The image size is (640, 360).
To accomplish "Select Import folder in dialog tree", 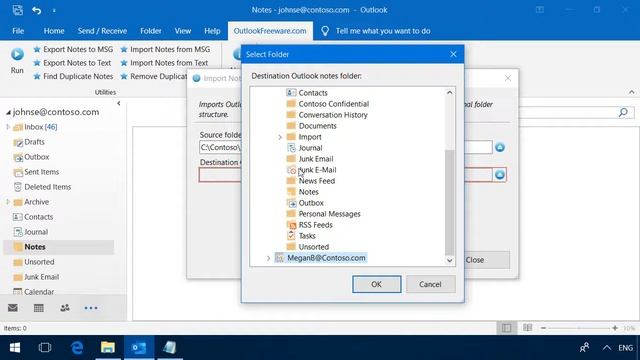I will coord(304,137).
